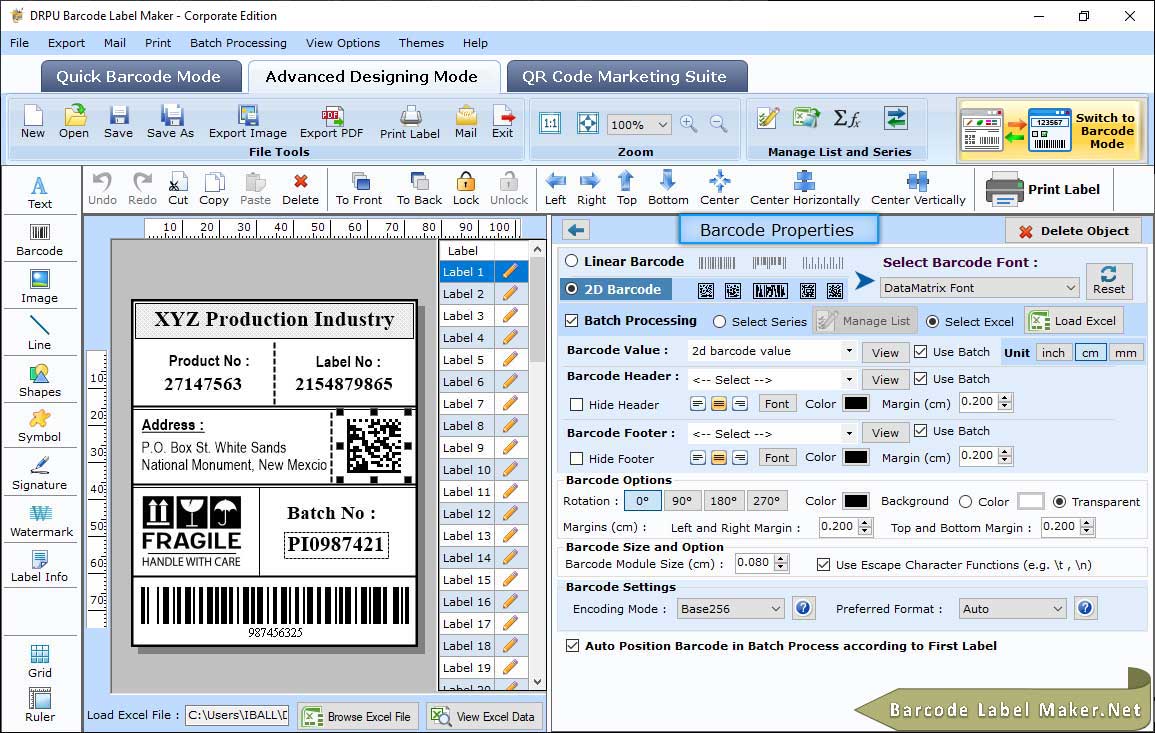The image size is (1155, 733).
Task: Increase Left and Right Margin value
Action: click(x=866, y=522)
